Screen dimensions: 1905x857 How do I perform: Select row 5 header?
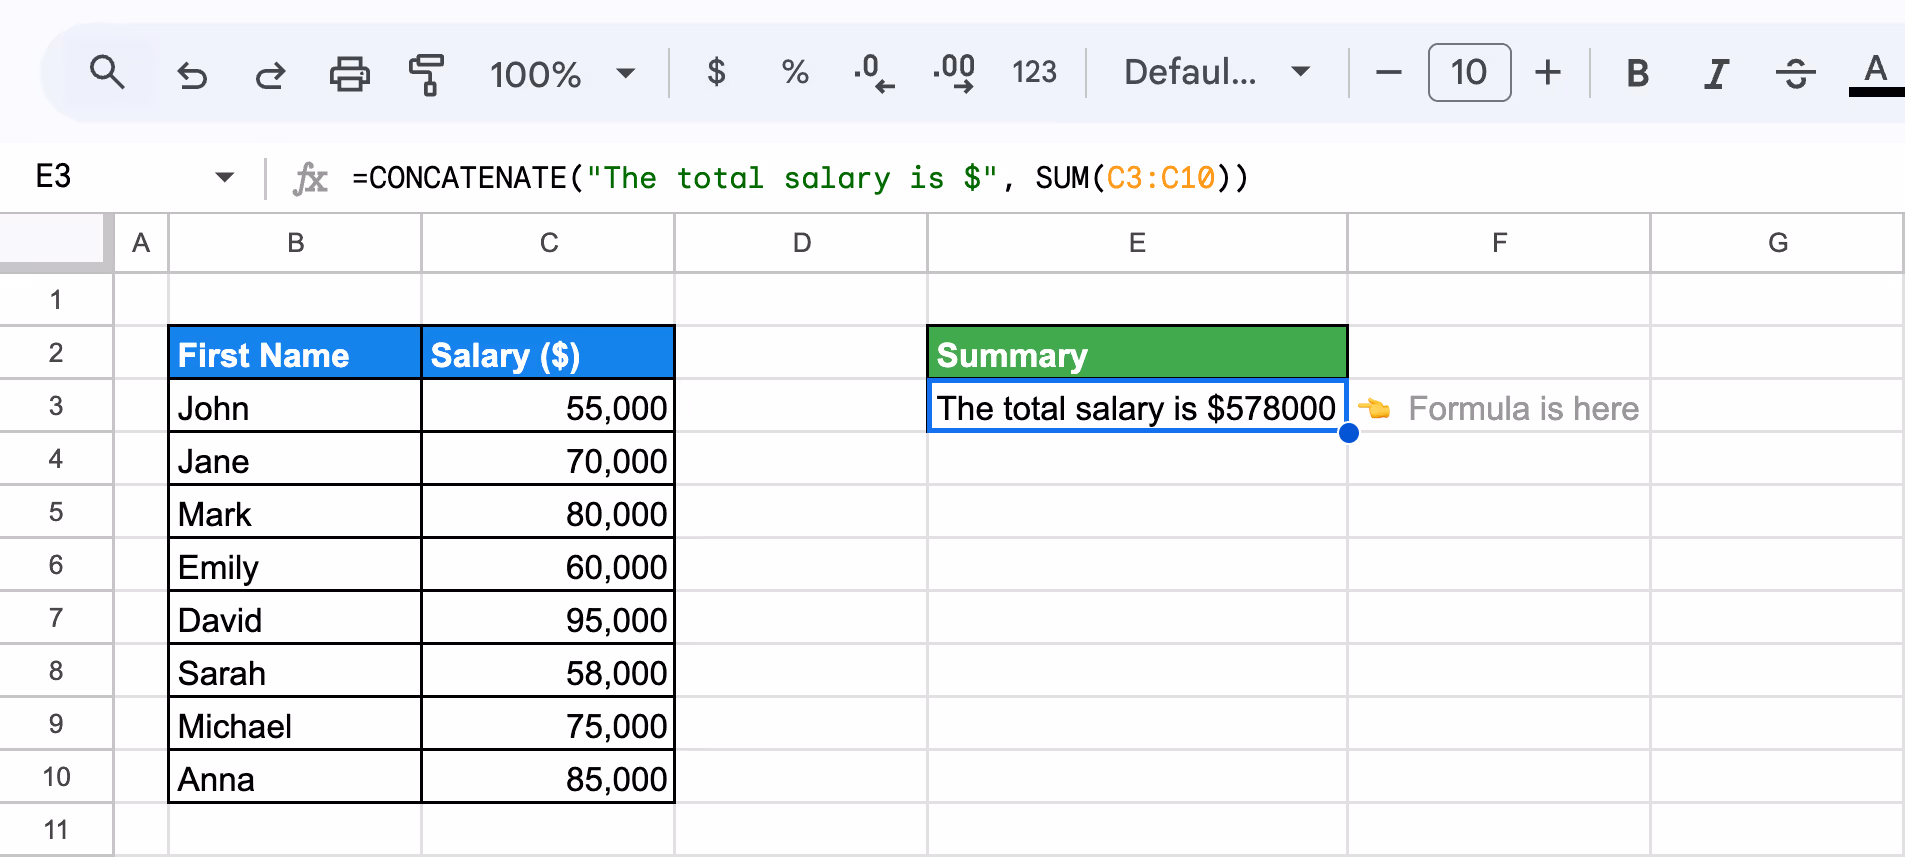pos(56,511)
